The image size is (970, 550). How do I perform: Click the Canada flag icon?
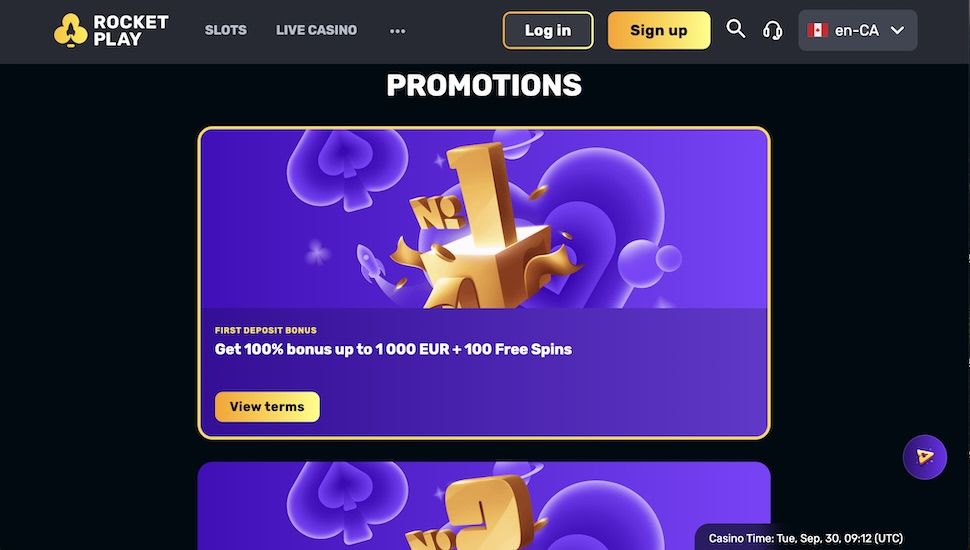tap(817, 30)
